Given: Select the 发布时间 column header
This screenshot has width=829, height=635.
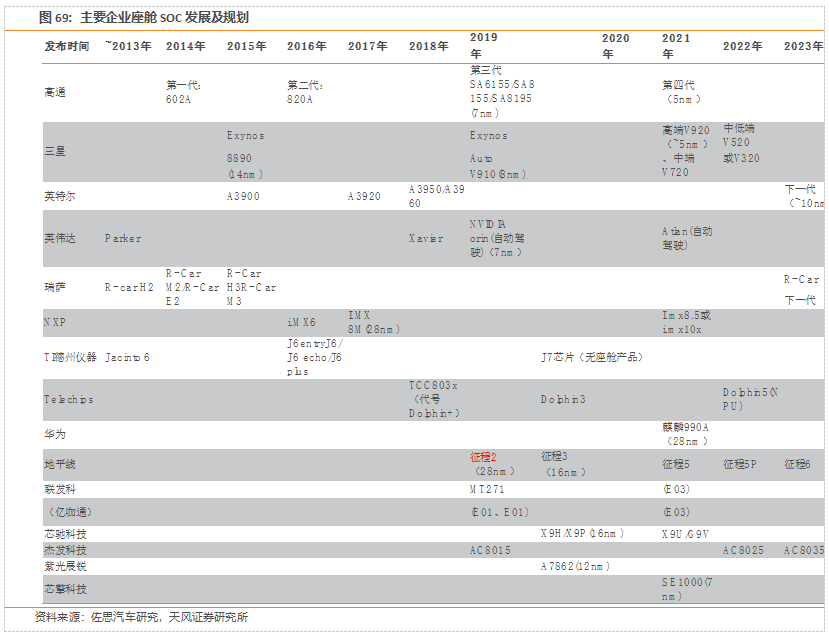Looking at the screenshot, I should 67,47.
